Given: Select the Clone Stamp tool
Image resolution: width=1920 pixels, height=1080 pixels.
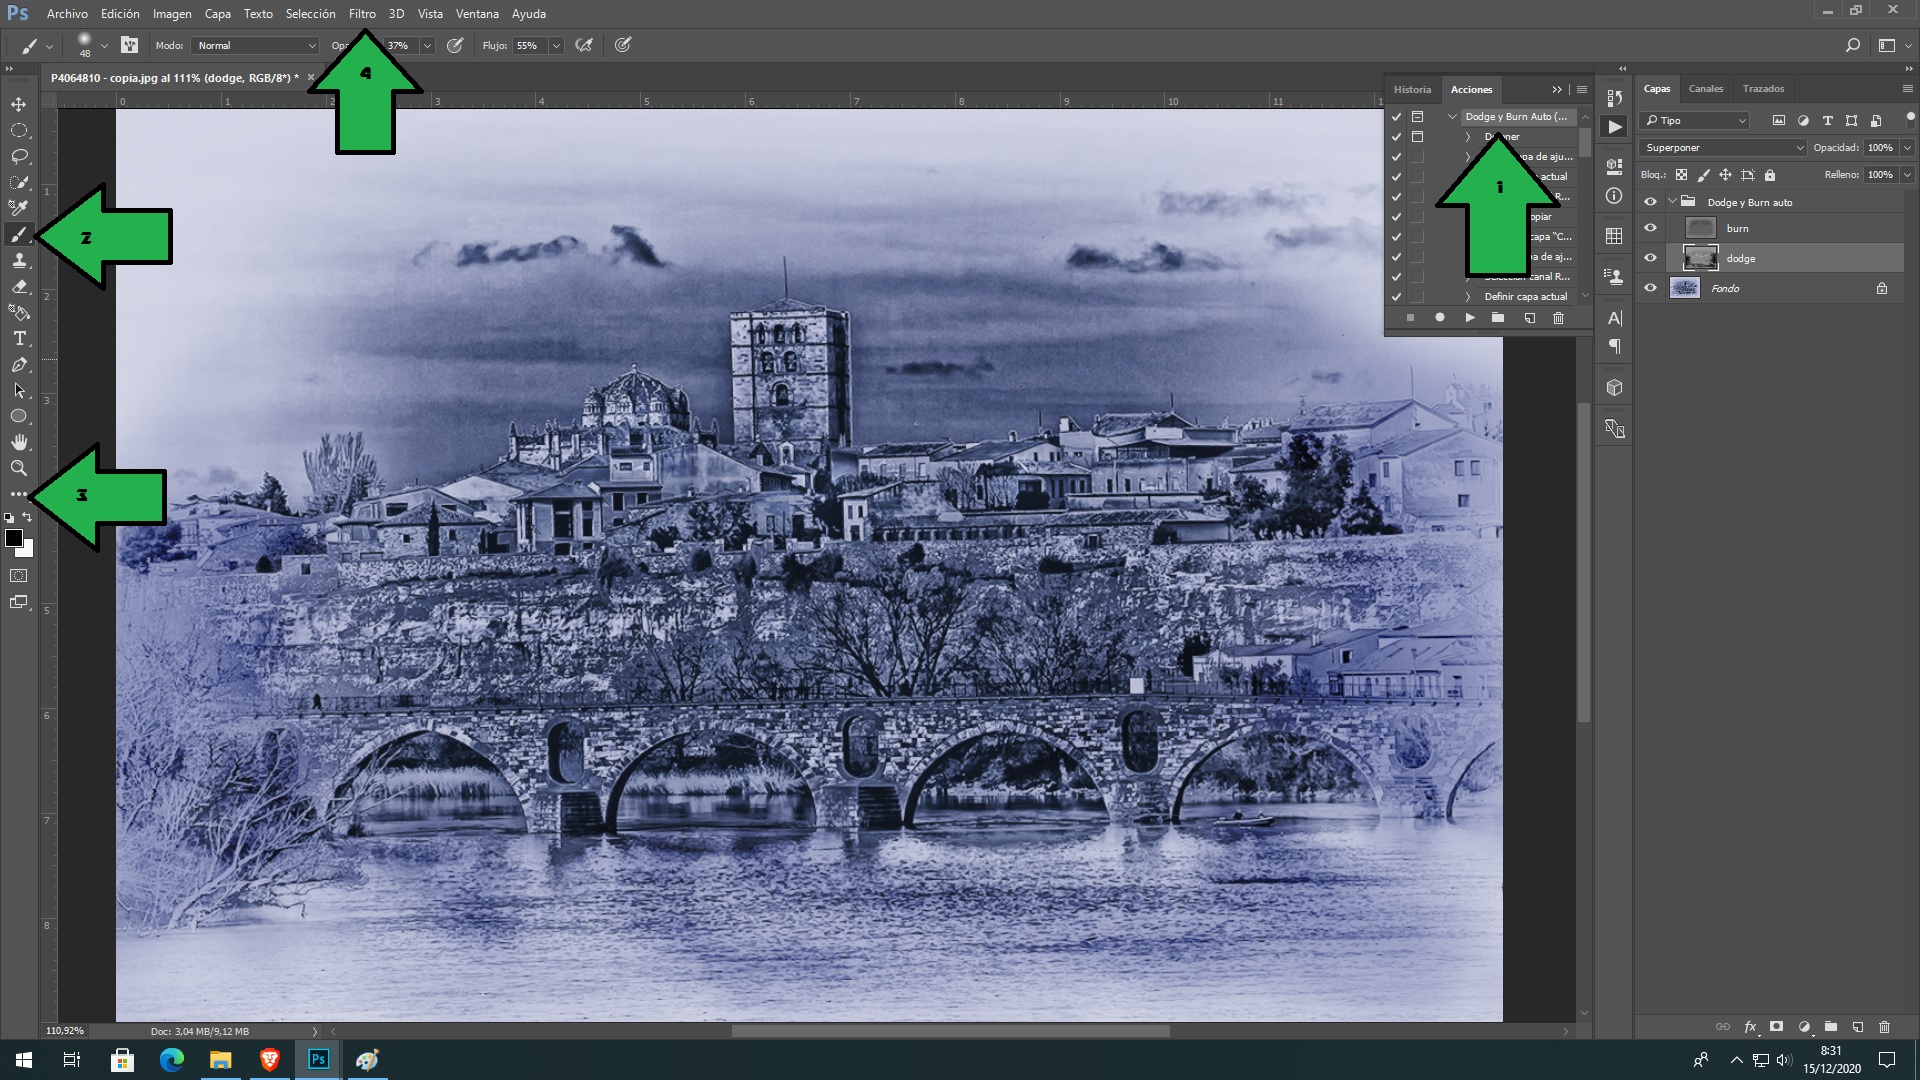Looking at the screenshot, I should 19,260.
